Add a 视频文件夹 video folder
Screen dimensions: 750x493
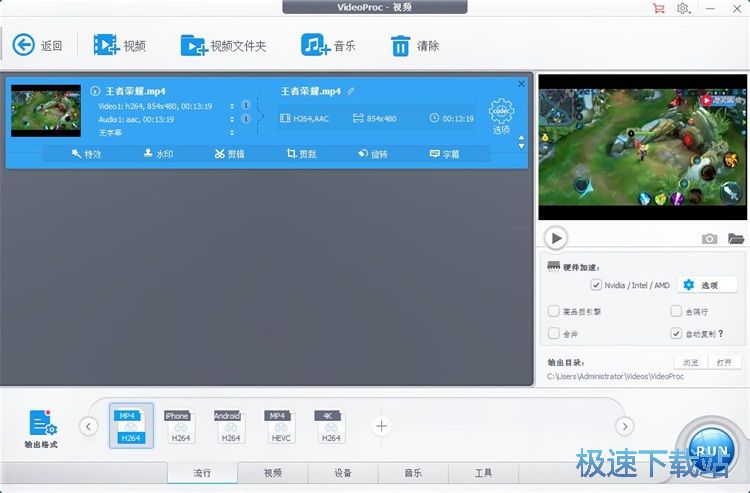193,45
